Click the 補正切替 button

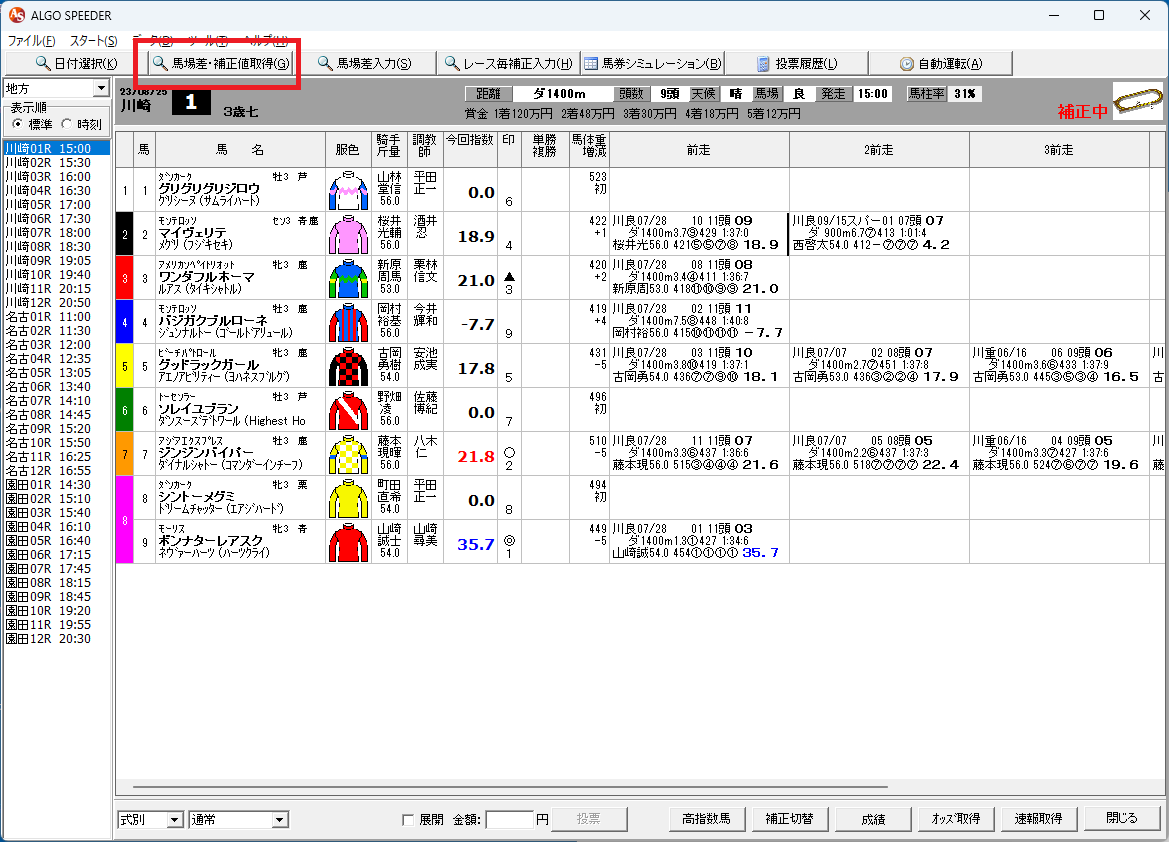(789, 818)
